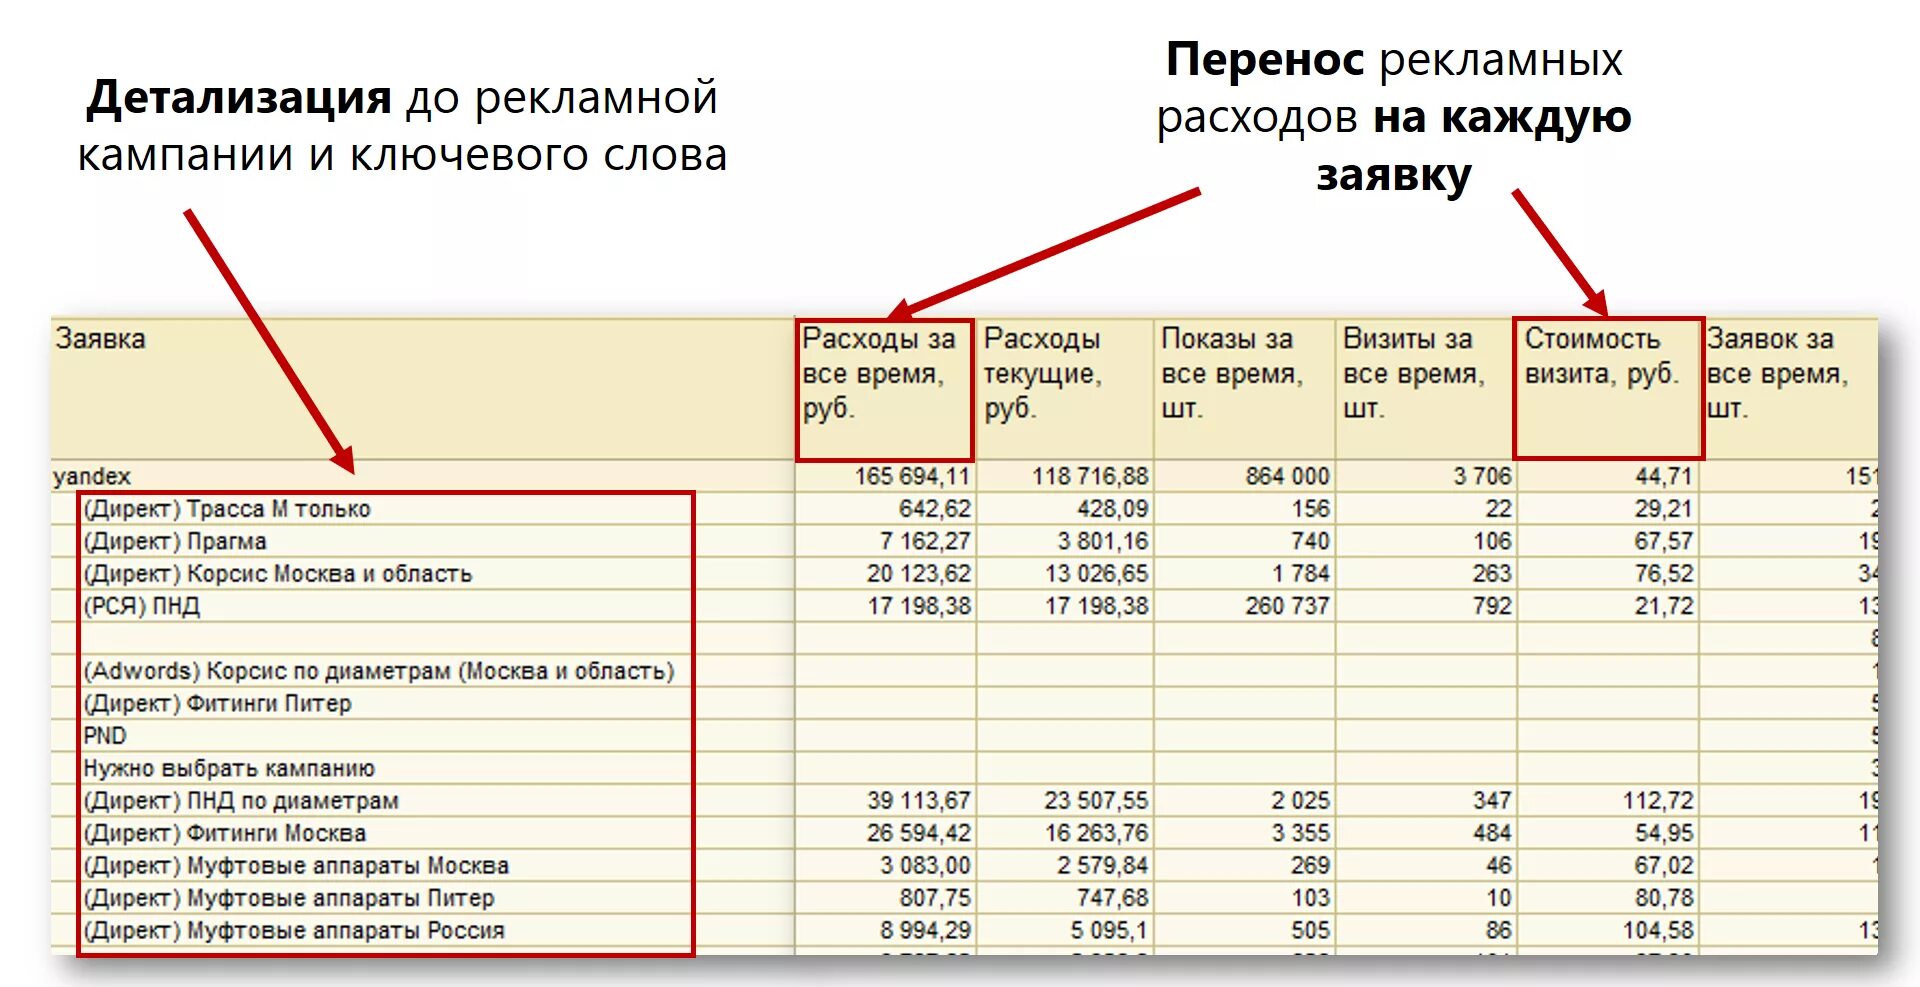Click visit cost cell "21,72"
This screenshot has width=1920, height=987.
tap(1608, 606)
